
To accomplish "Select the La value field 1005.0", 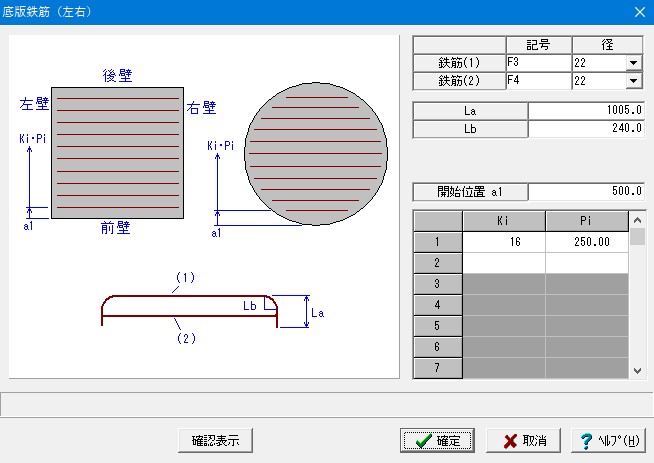I will coord(586,111).
